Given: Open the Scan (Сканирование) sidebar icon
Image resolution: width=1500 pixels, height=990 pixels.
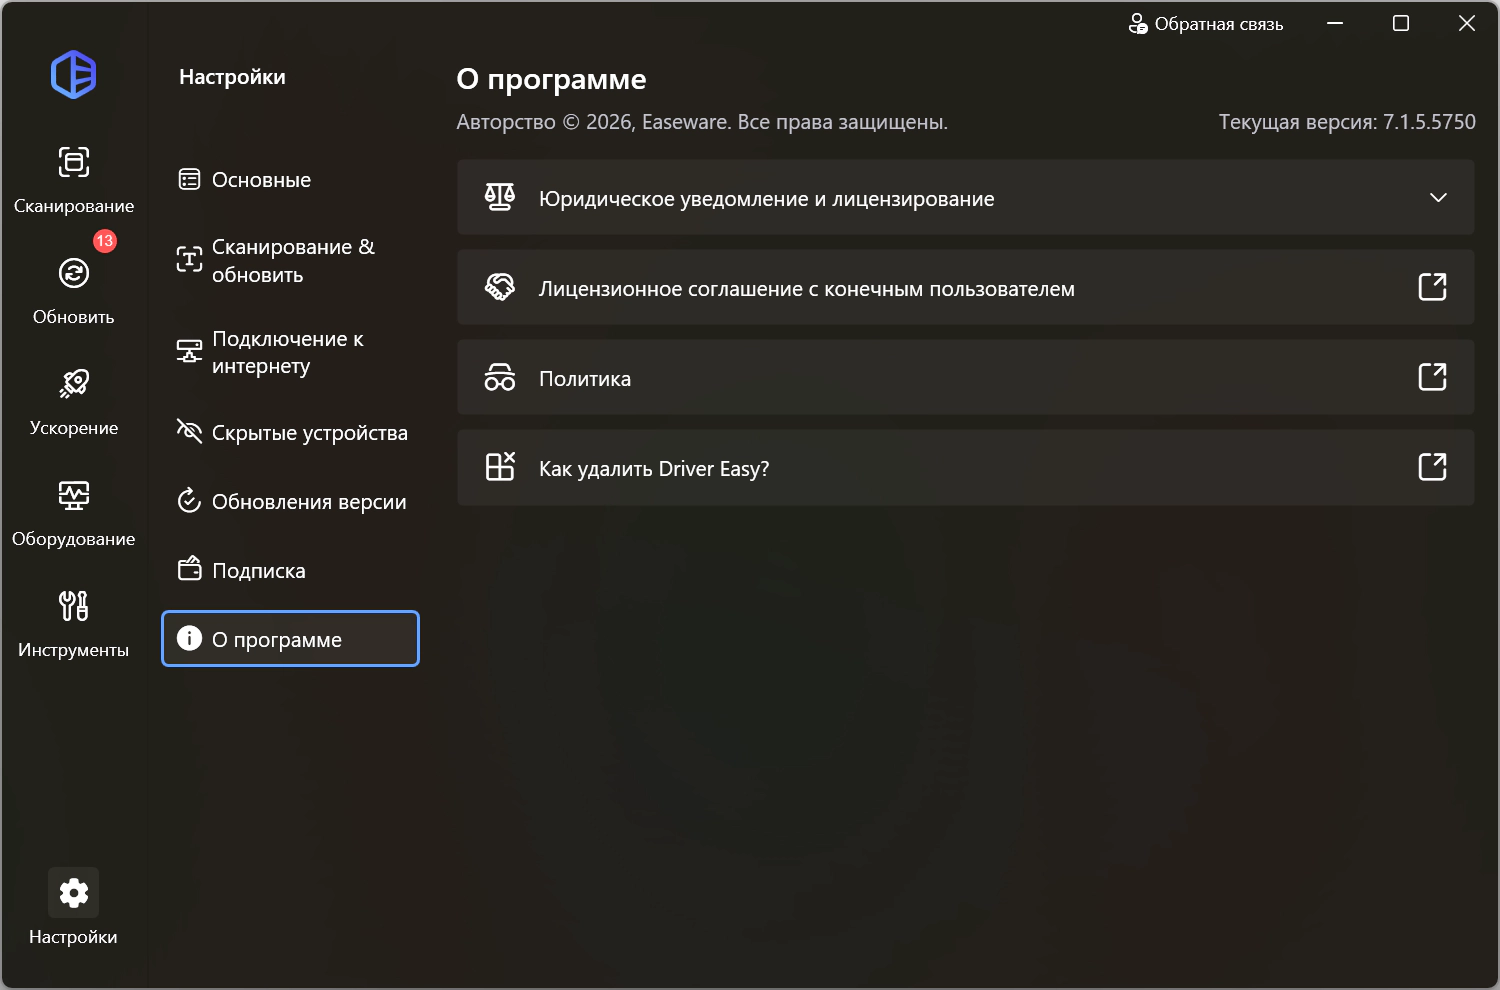Looking at the screenshot, I should pos(73,163).
